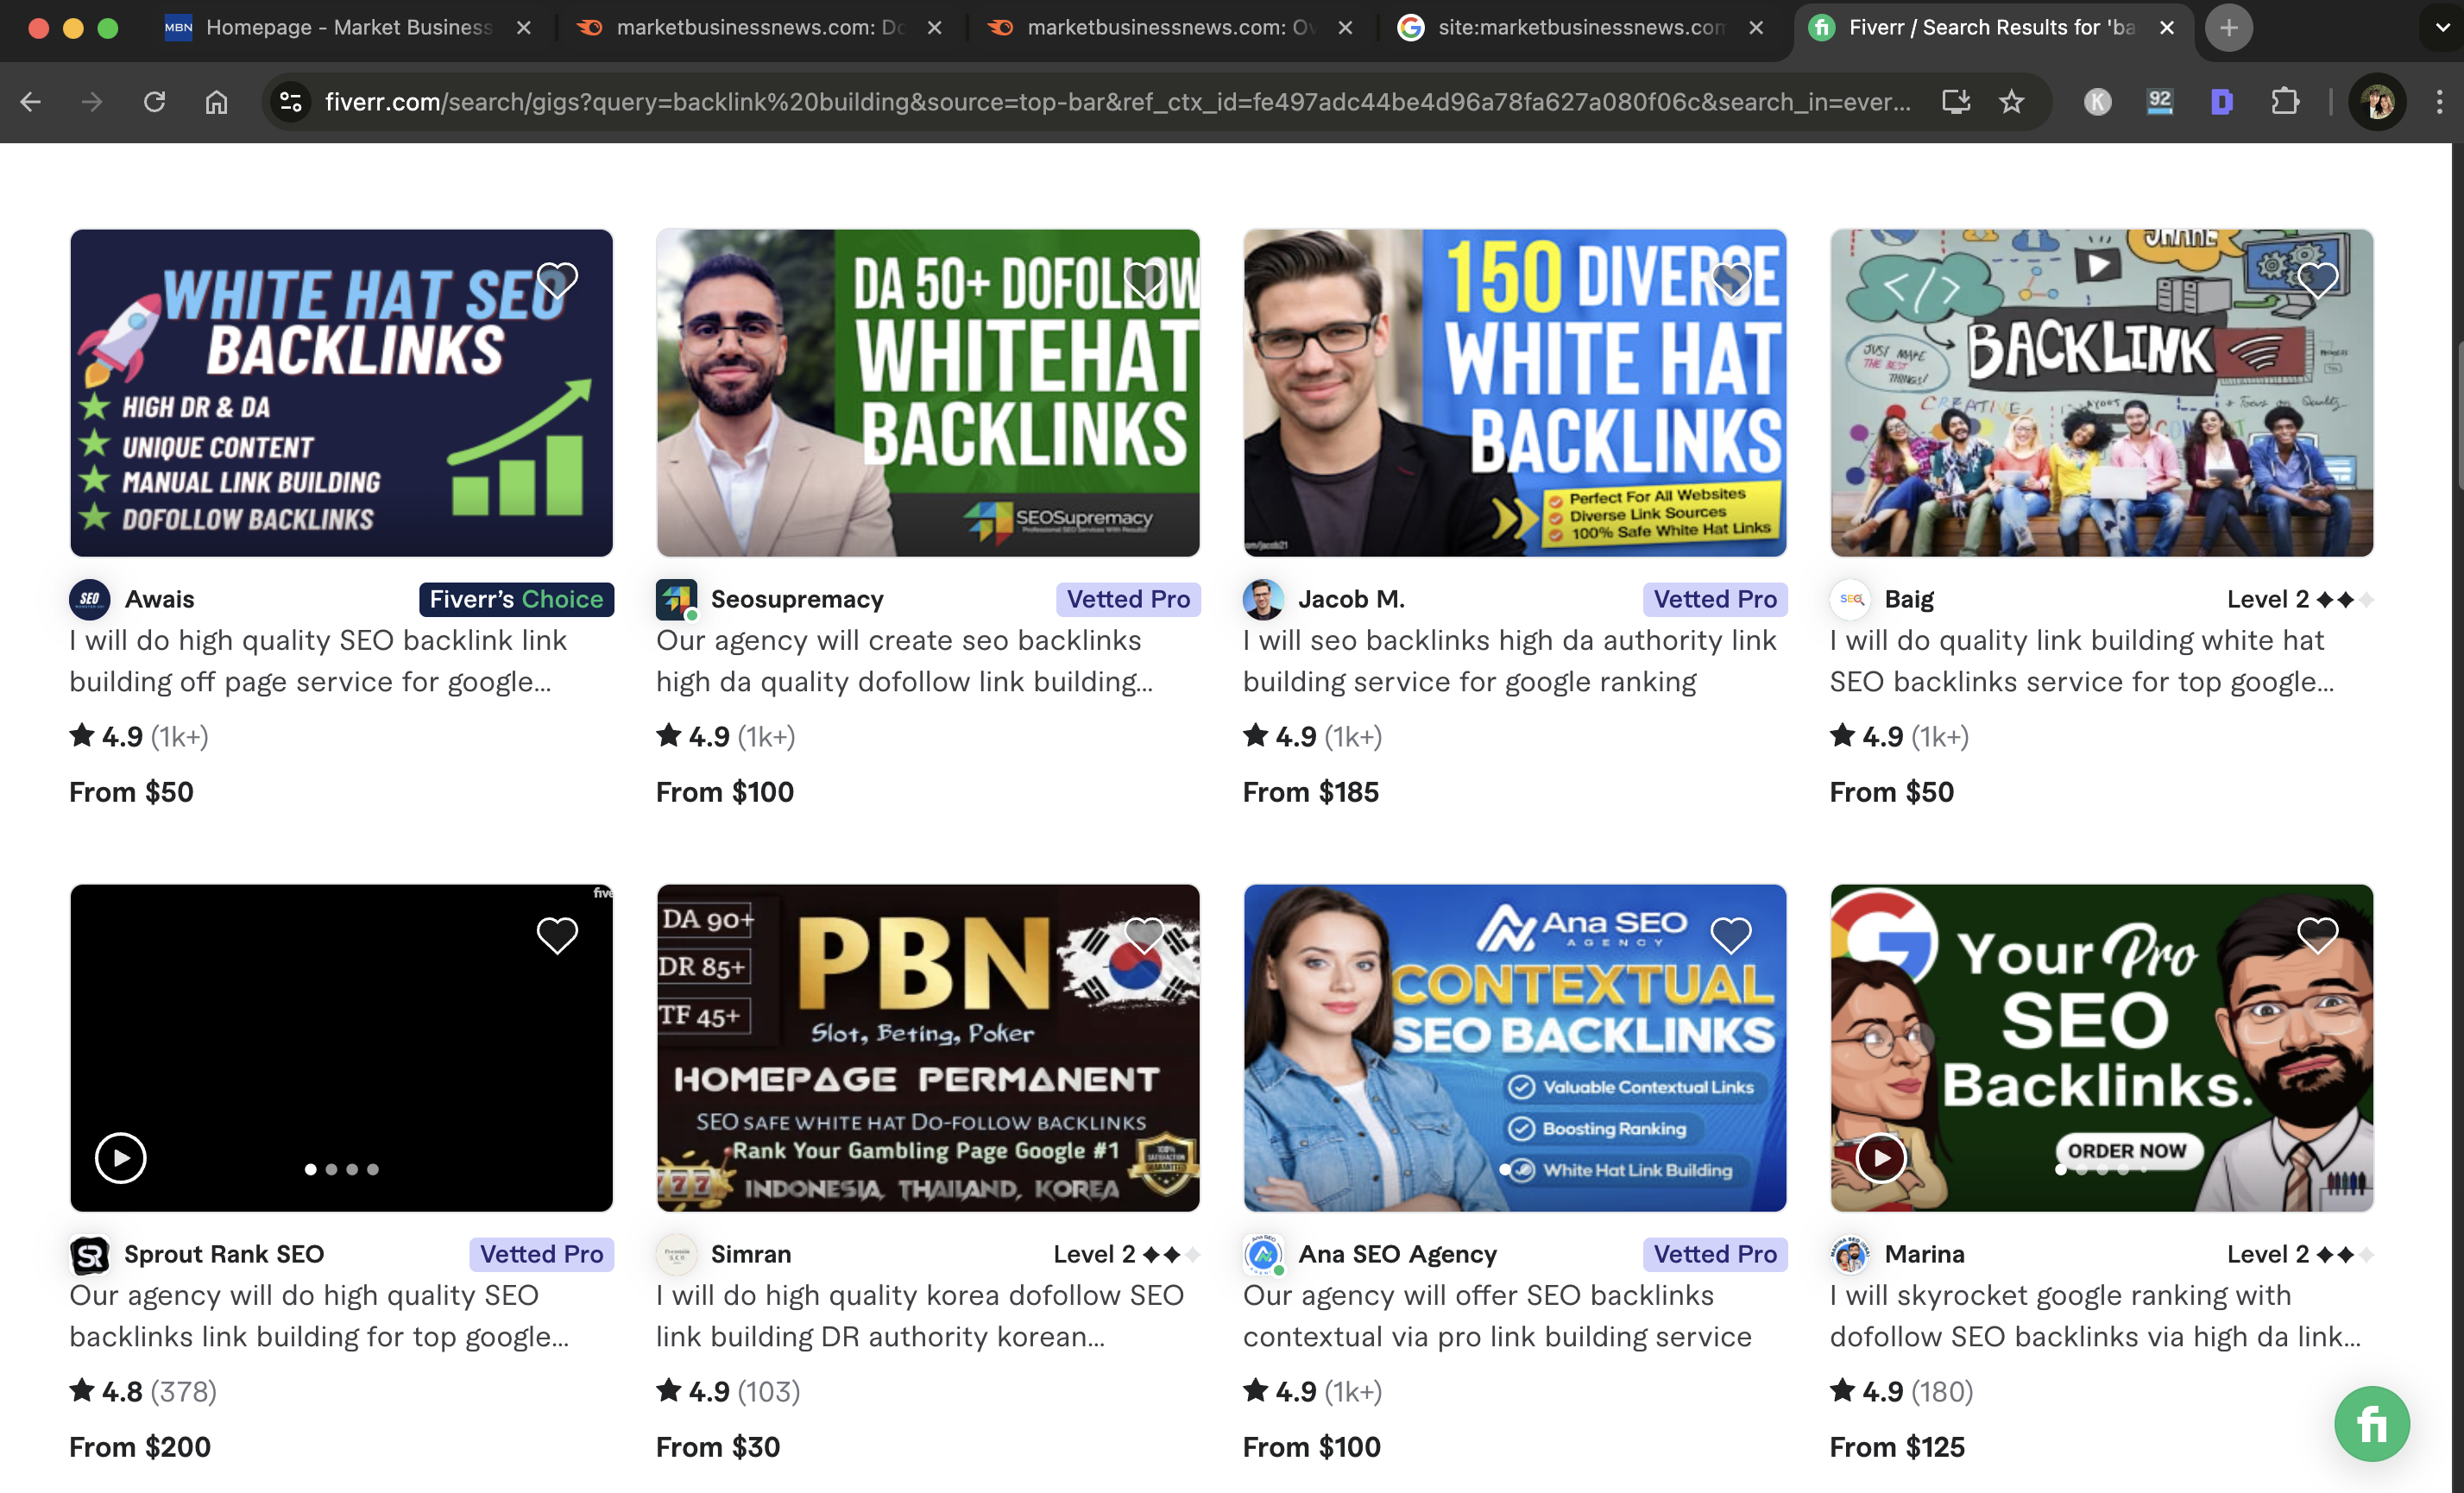The image size is (2464, 1493).
Task: Expand the tab search dropdown
Action: tap(2441, 28)
